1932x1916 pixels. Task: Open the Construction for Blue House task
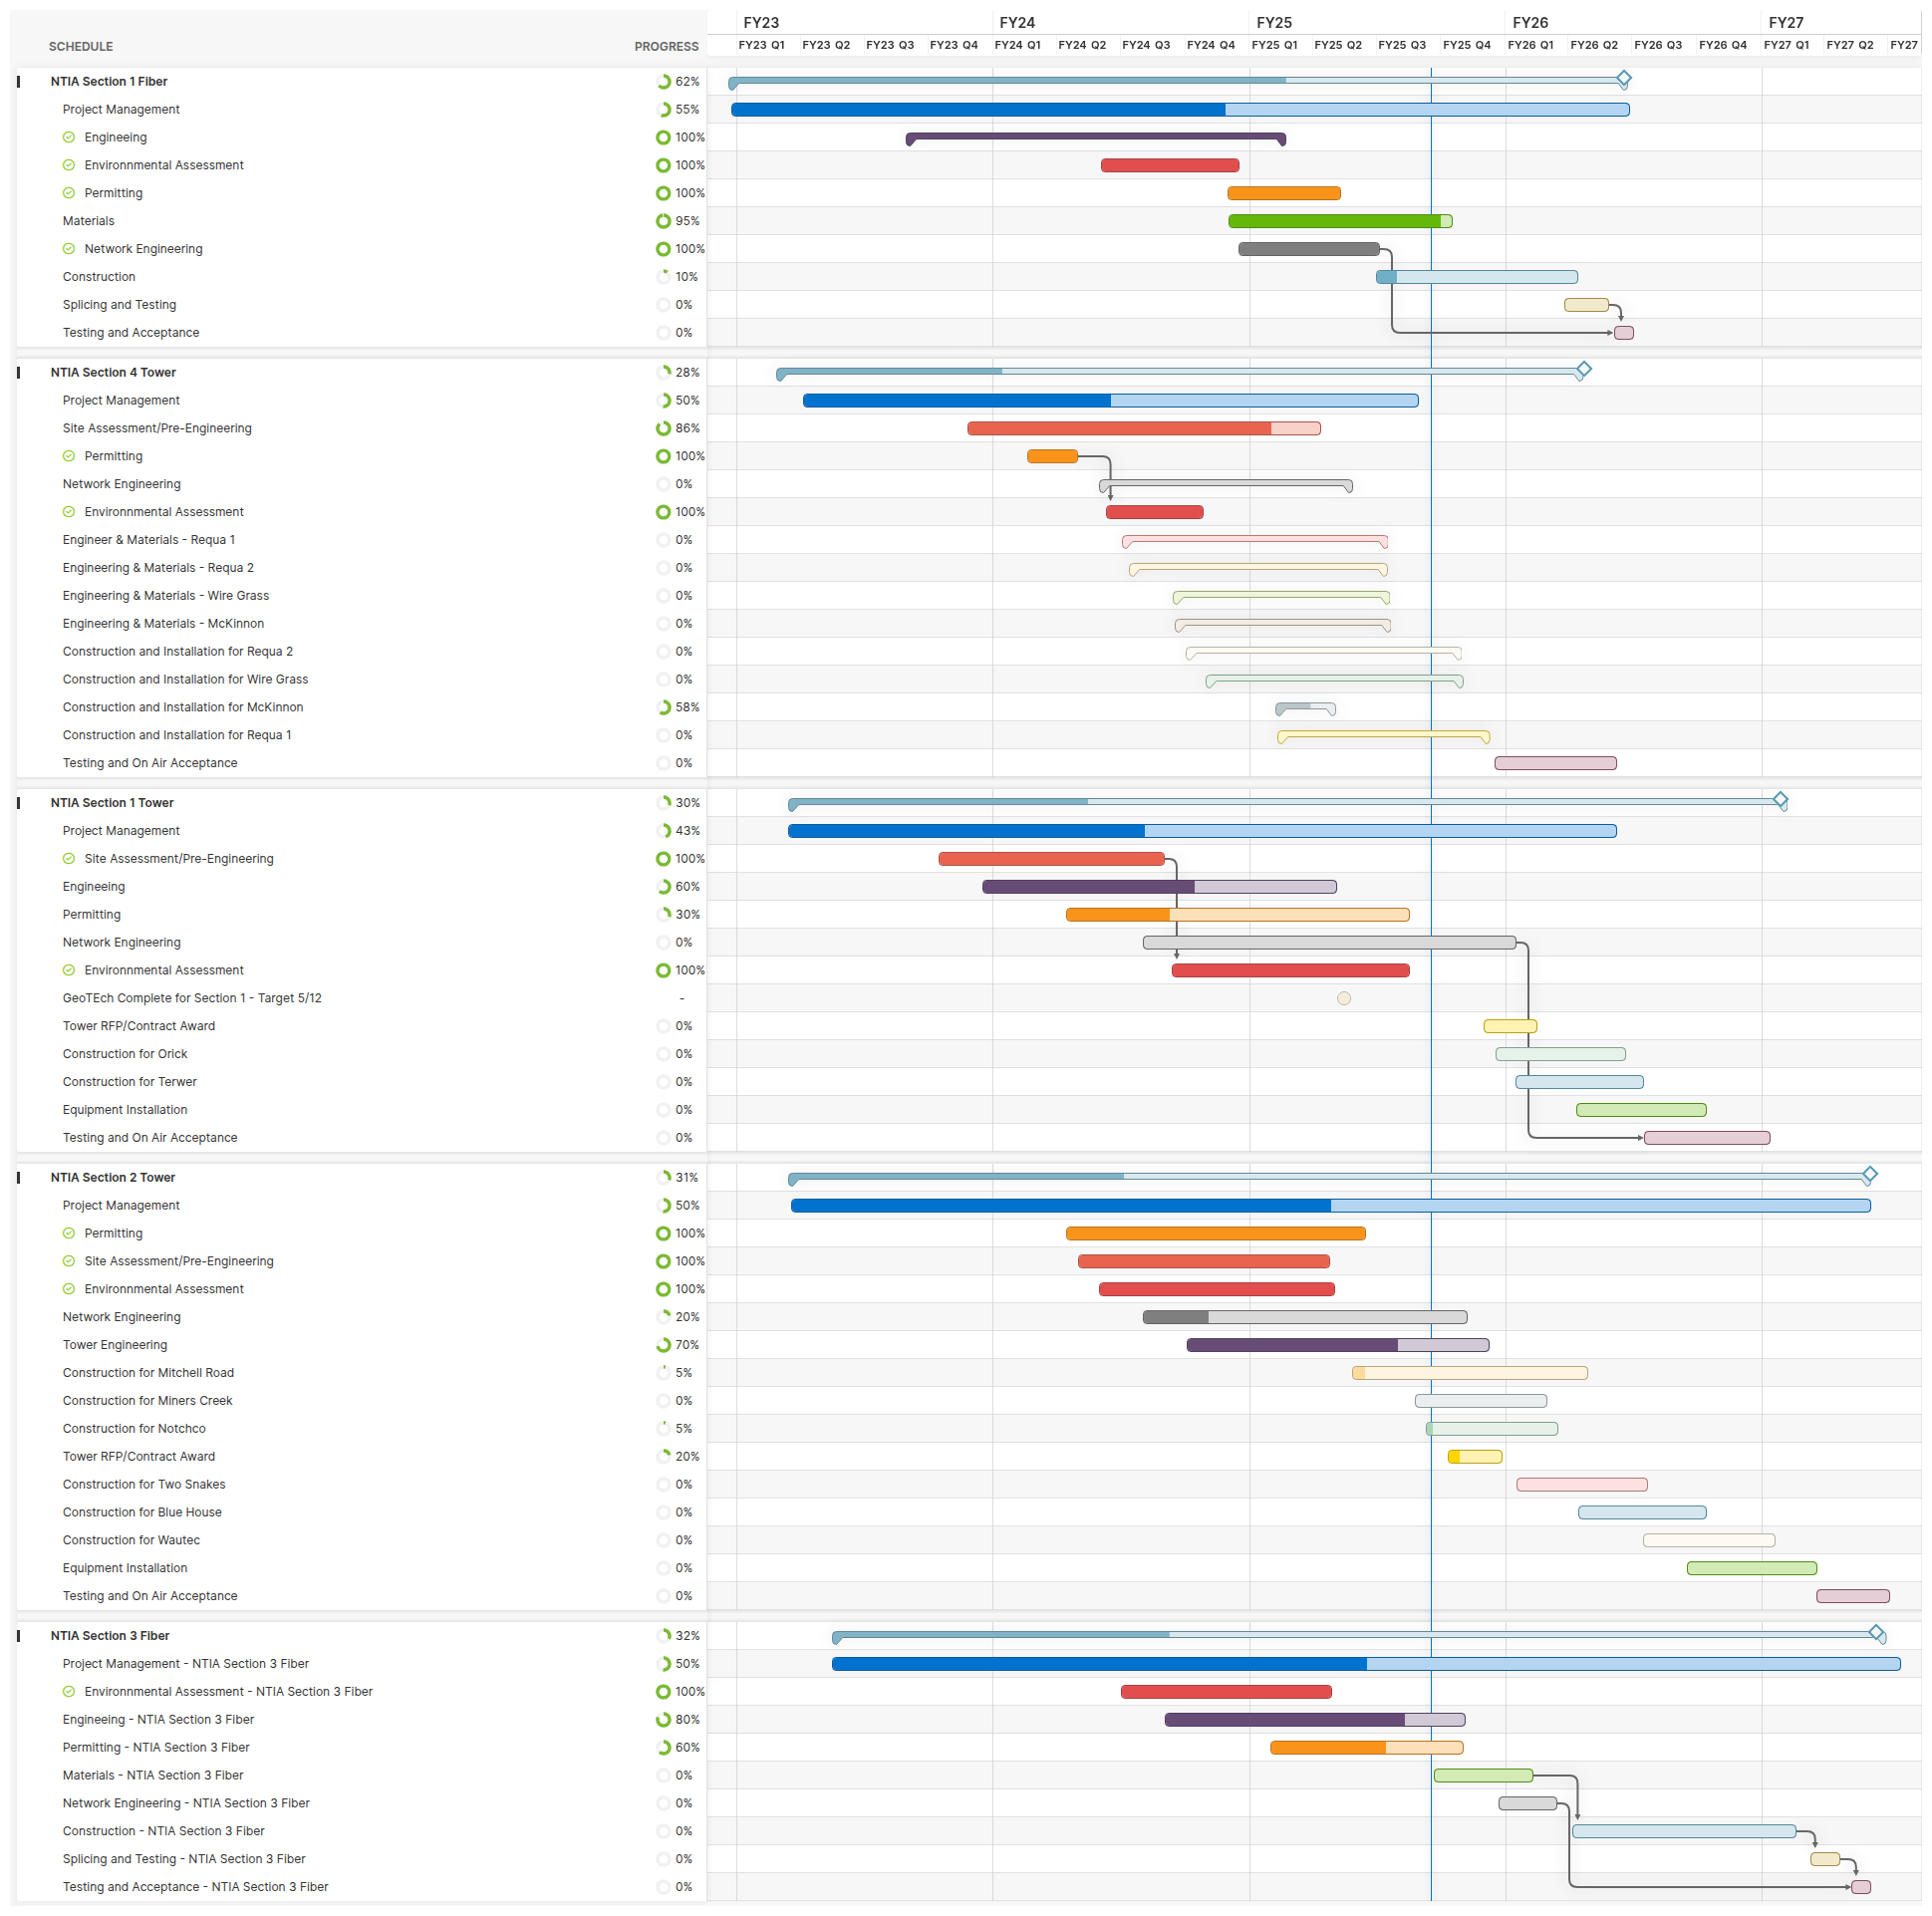pyautogui.click(x=142, y=1512)
